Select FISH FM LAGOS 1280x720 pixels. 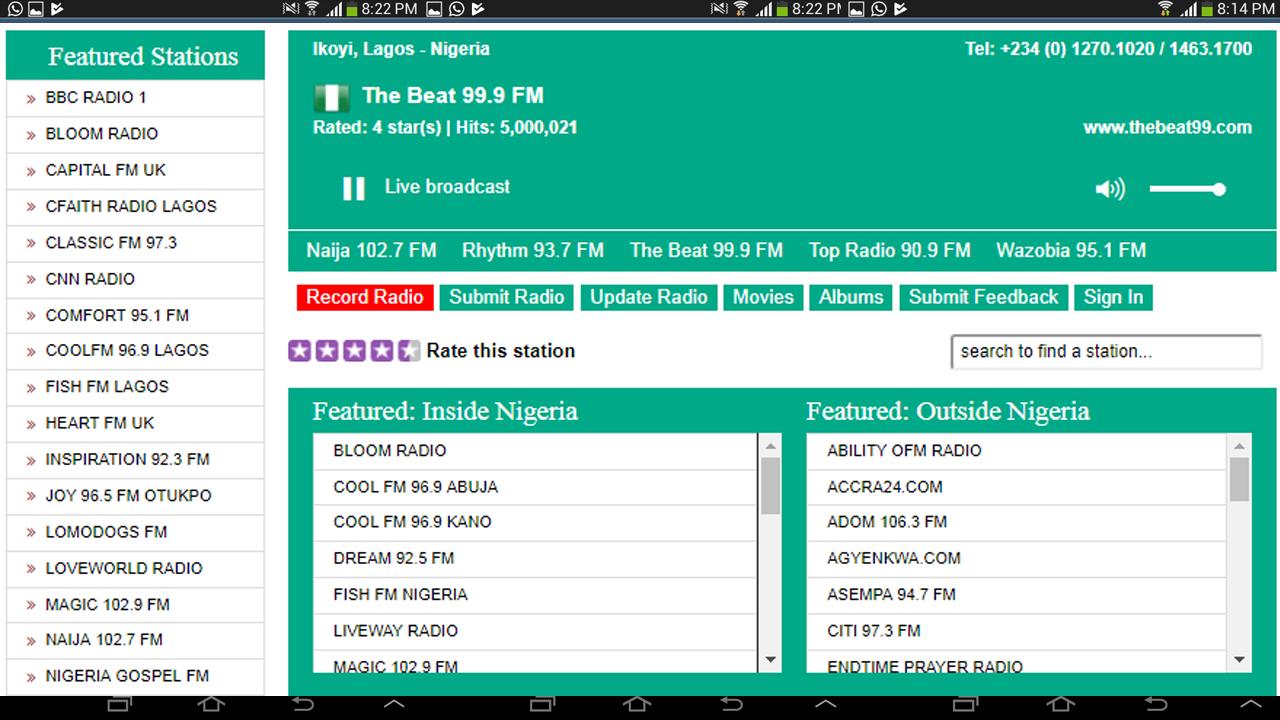[x=135, y=387]
